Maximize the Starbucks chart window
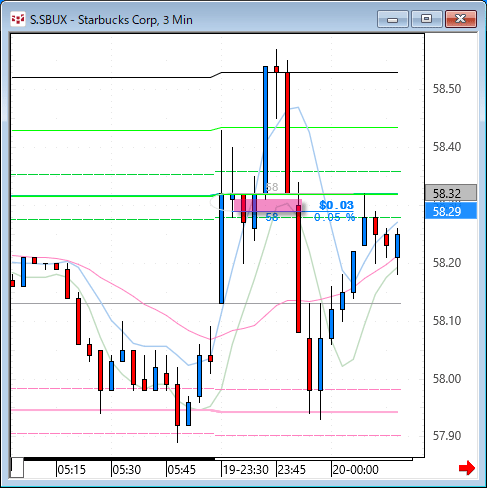The height and width of the screenshot is (488, 487). [x=427, y=19]
